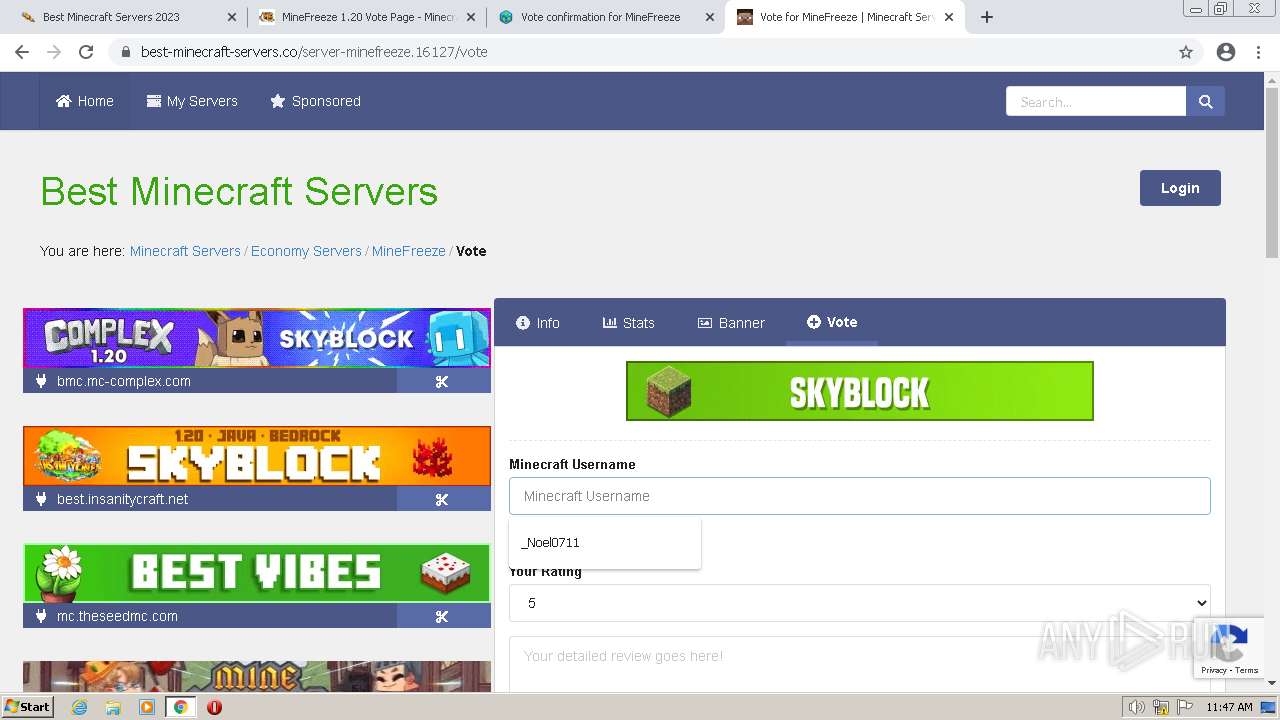Image resolution: width=1280 pixels, height=720 pixels.
Task: Open the Chrome profile avatar menu
Action: coord(1226,52)
